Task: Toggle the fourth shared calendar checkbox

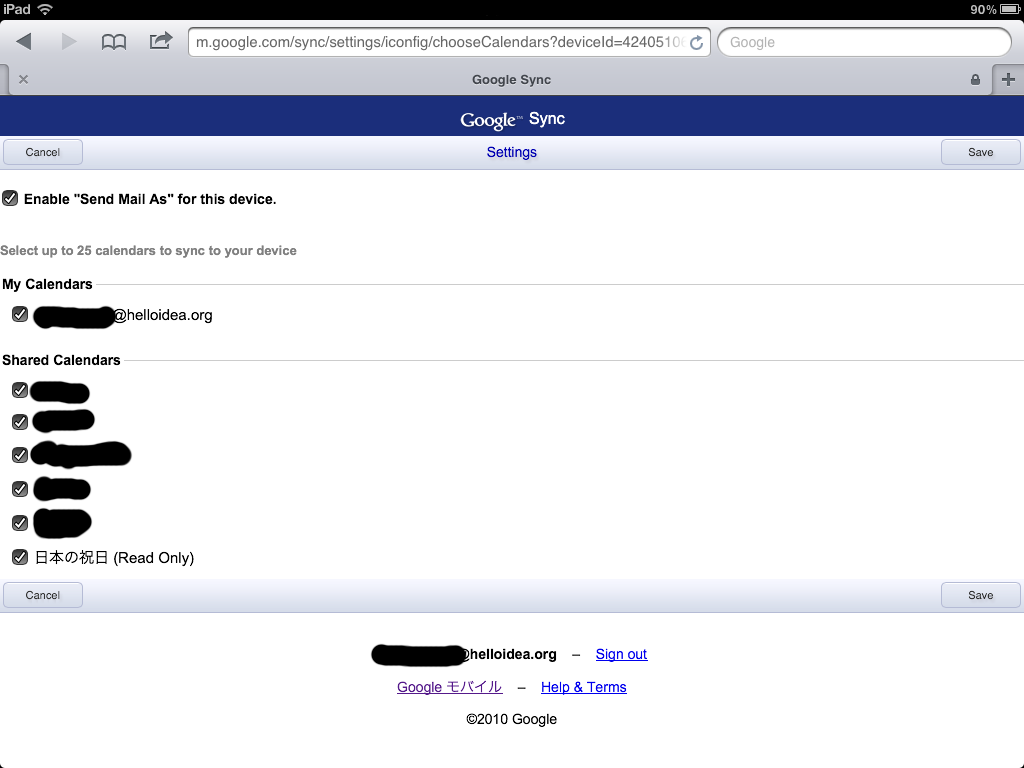Action: pos(20,488)
